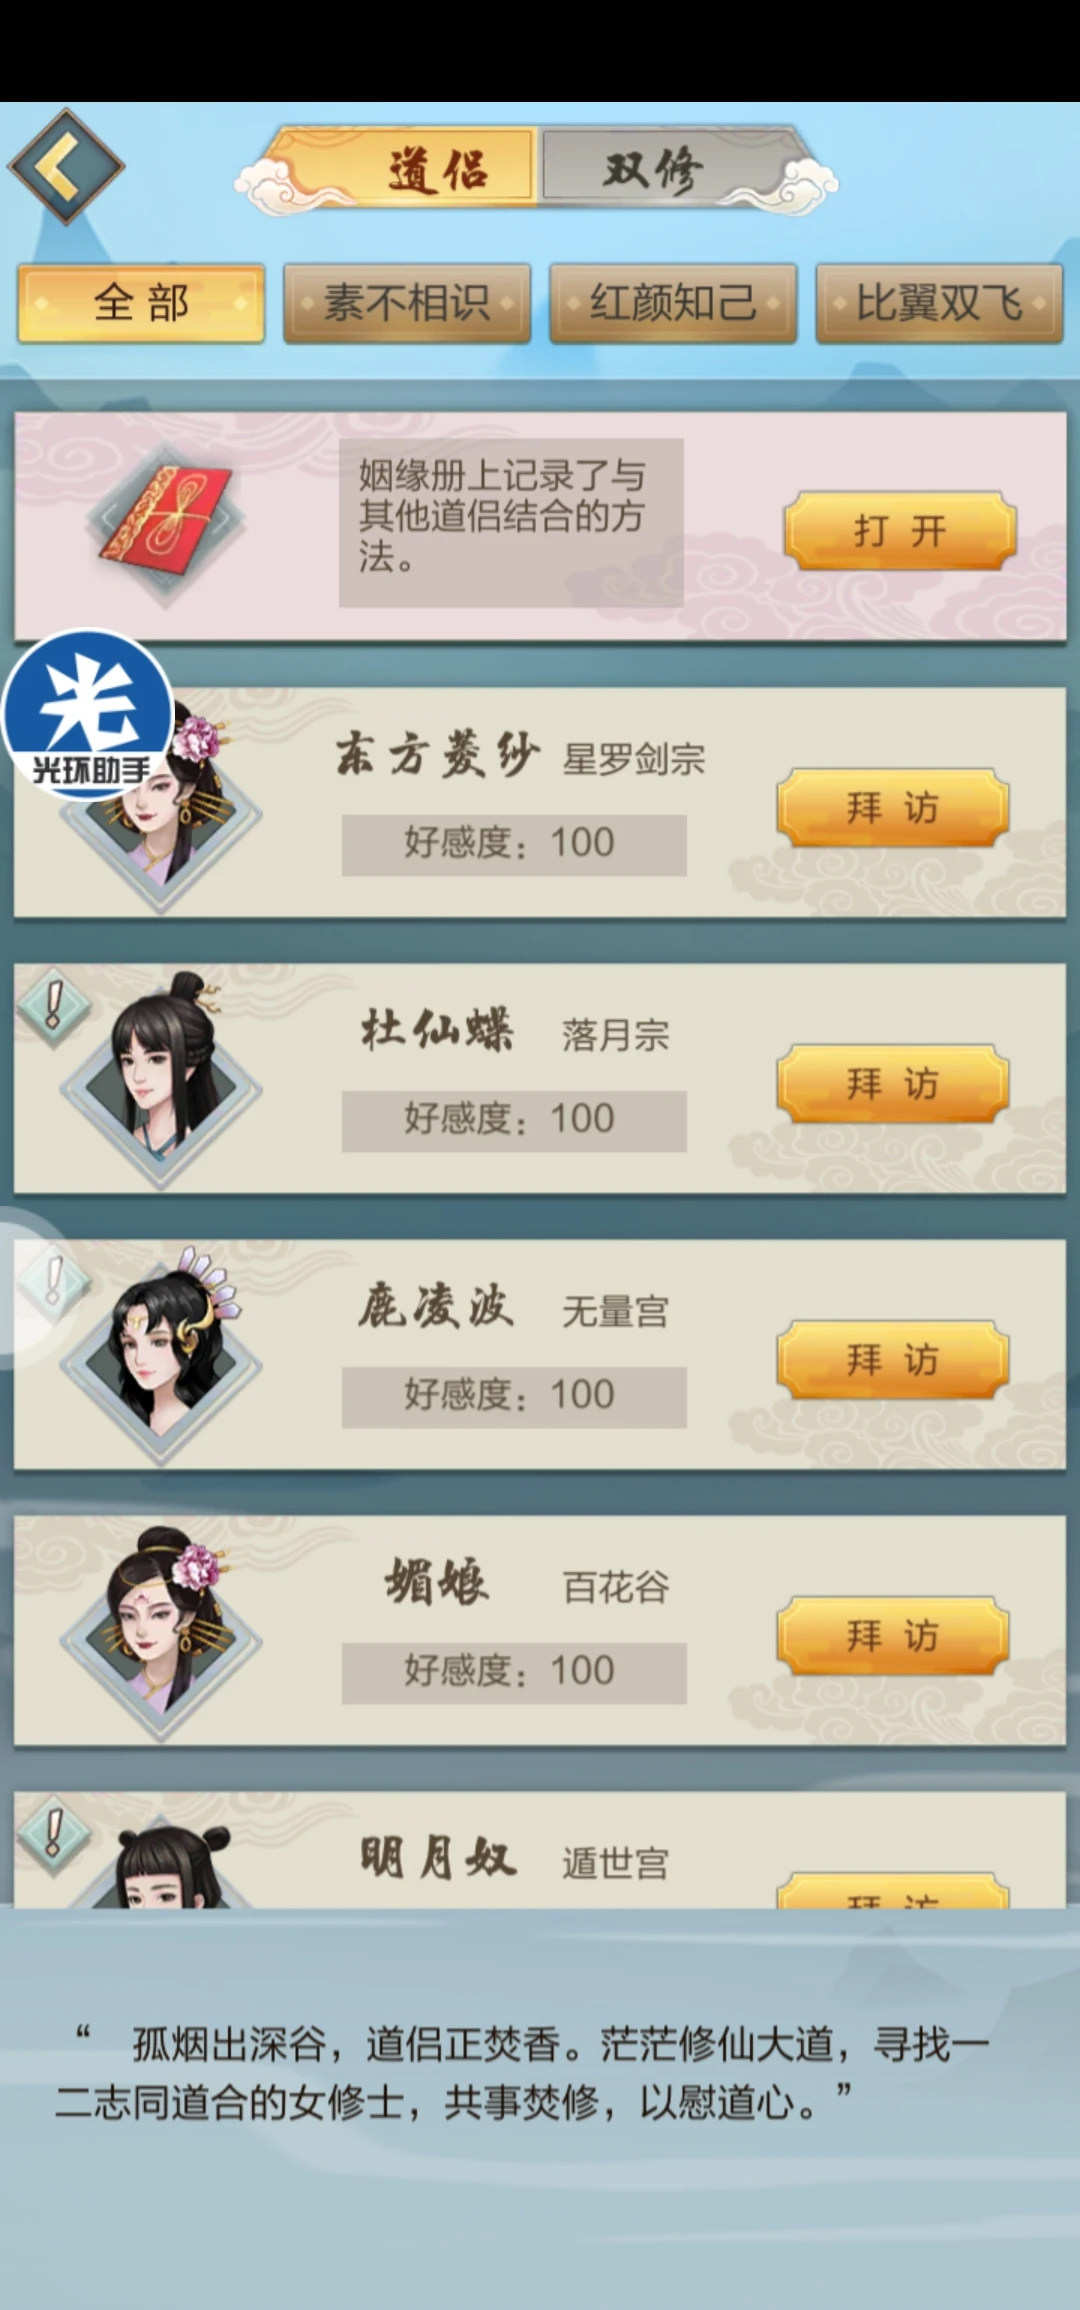1080x2310 pixels.
Task: Click 拜访 for 鹿凌波
Action: pyautogui.click(x=893, y=1359)
